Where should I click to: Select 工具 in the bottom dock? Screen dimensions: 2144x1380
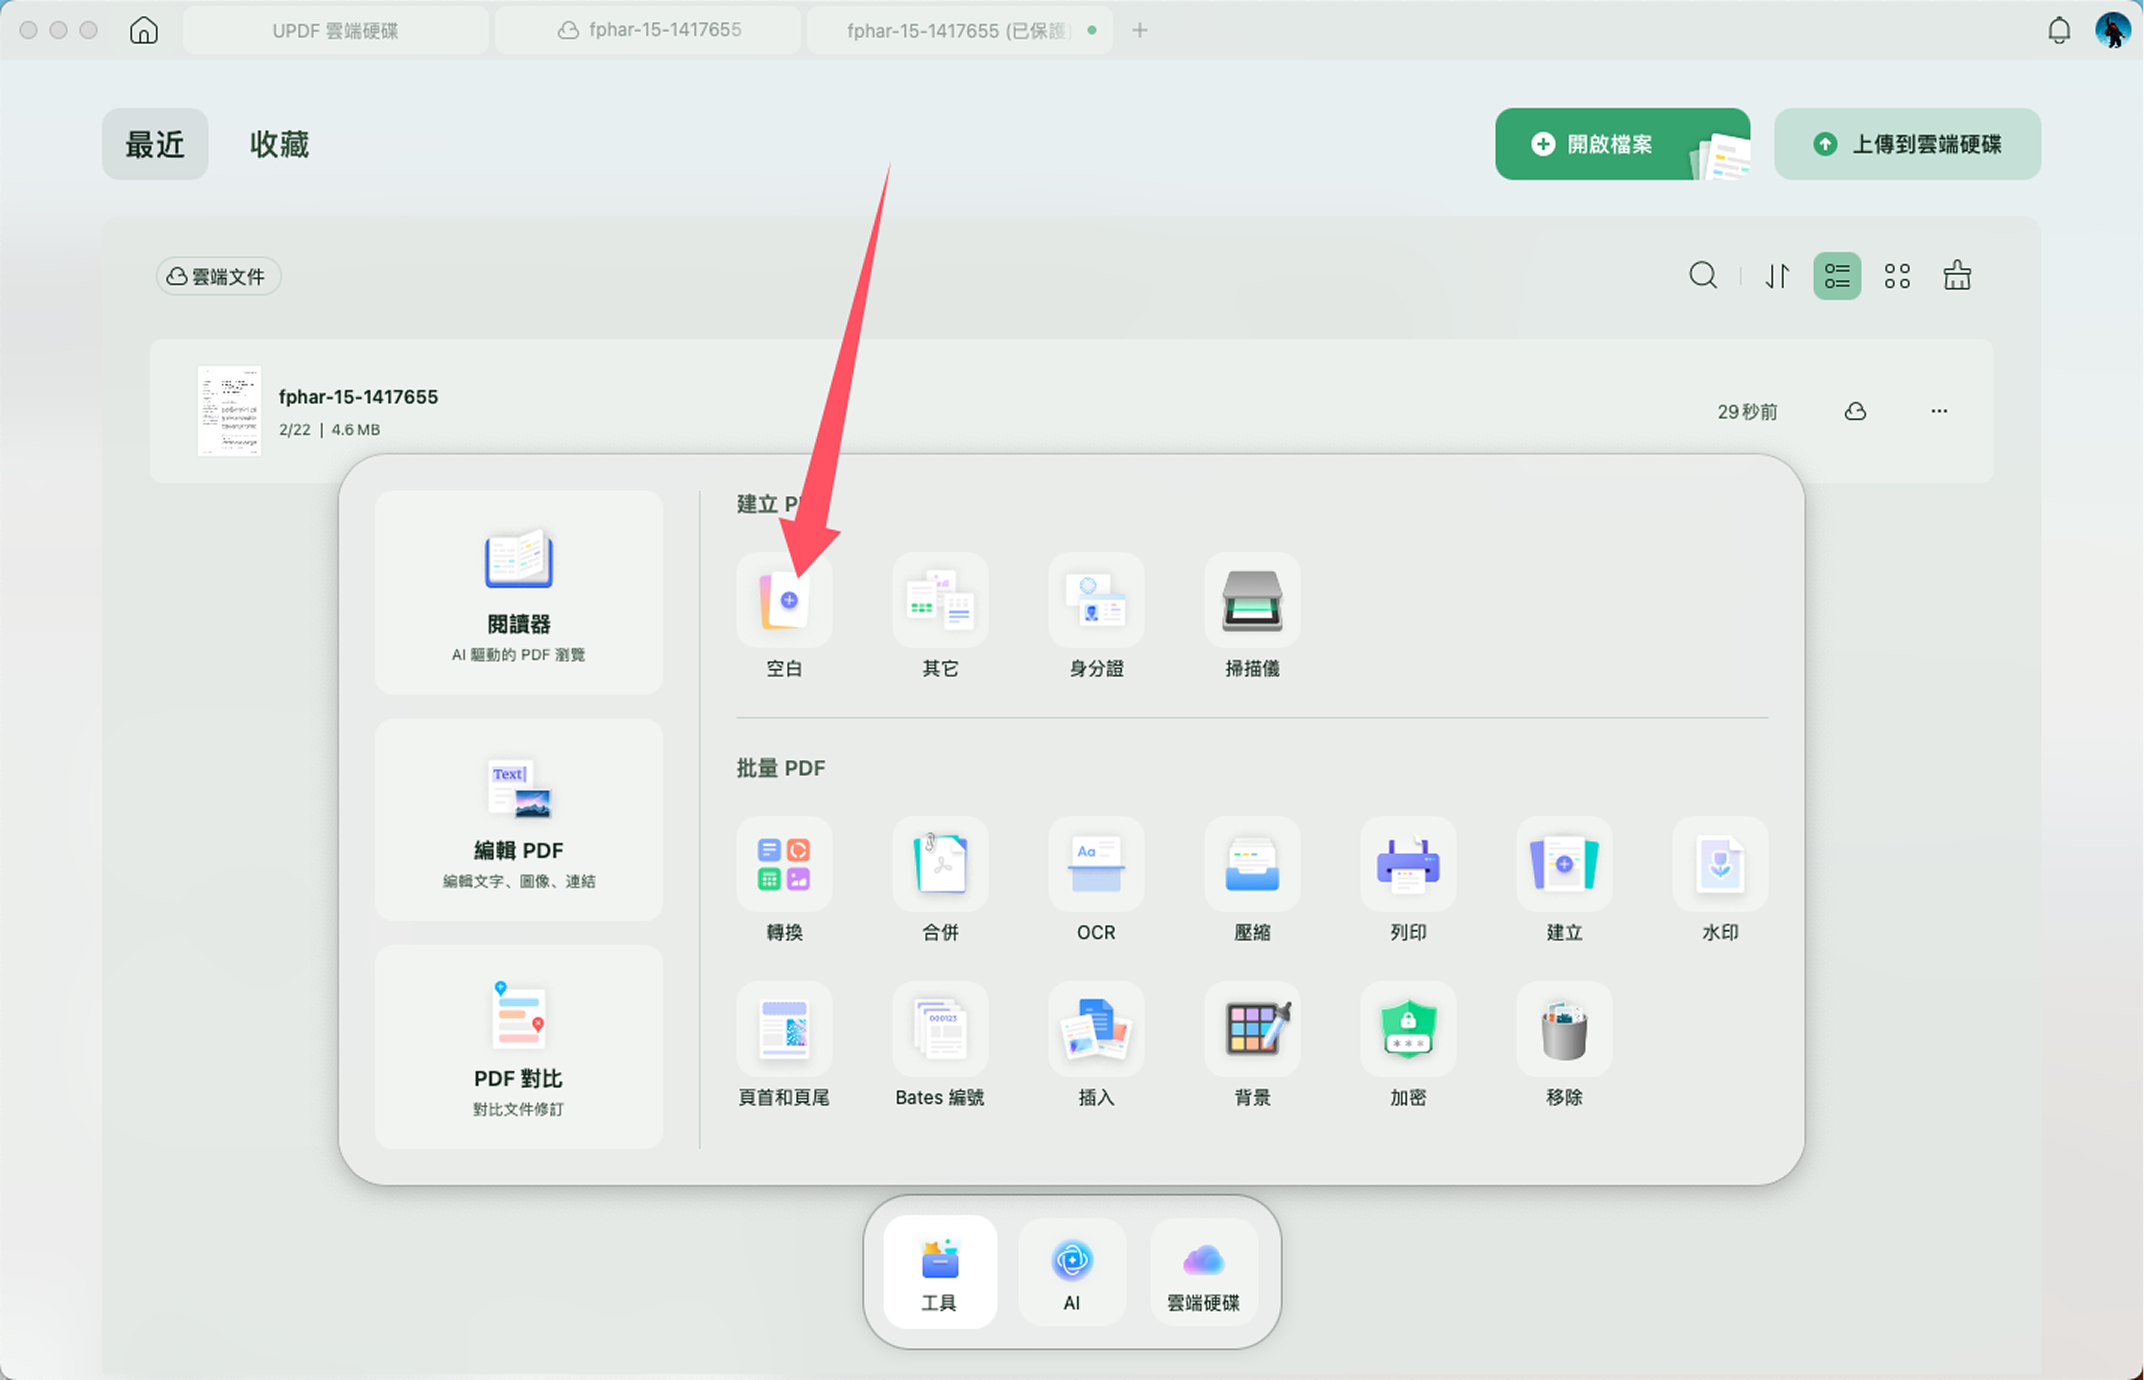point(939,1271)
